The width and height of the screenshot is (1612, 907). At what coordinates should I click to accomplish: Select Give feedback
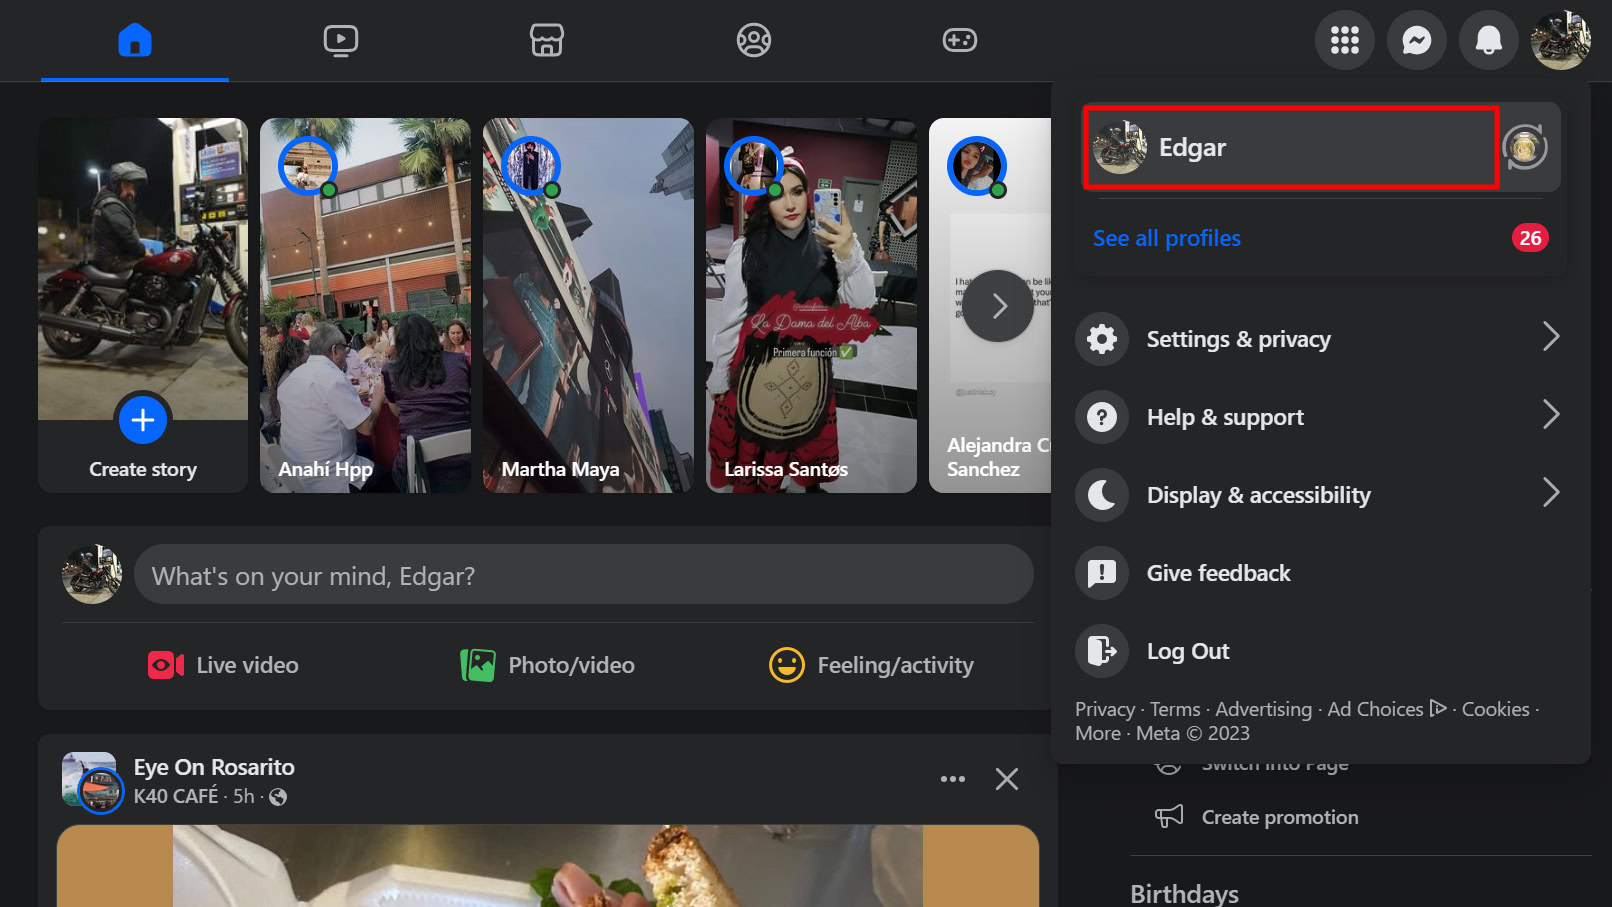tap(1320, 573)
